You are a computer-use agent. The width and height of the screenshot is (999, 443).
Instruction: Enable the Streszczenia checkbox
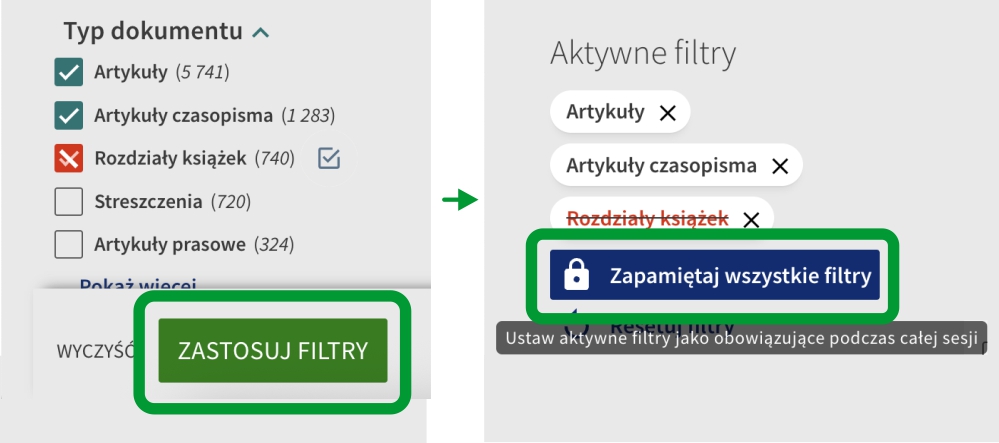pyautogui.click(x=68, y=202)
